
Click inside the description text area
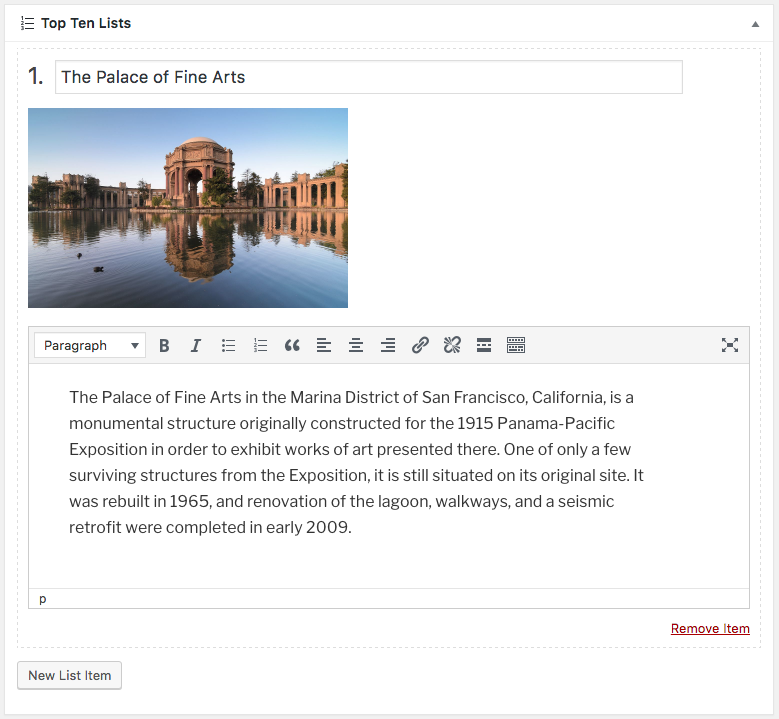coord(389,476)
